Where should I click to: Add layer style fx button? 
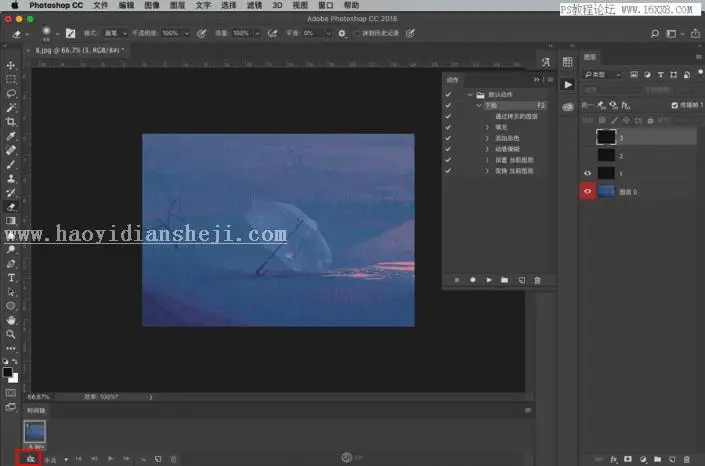[x=614, y=459]
